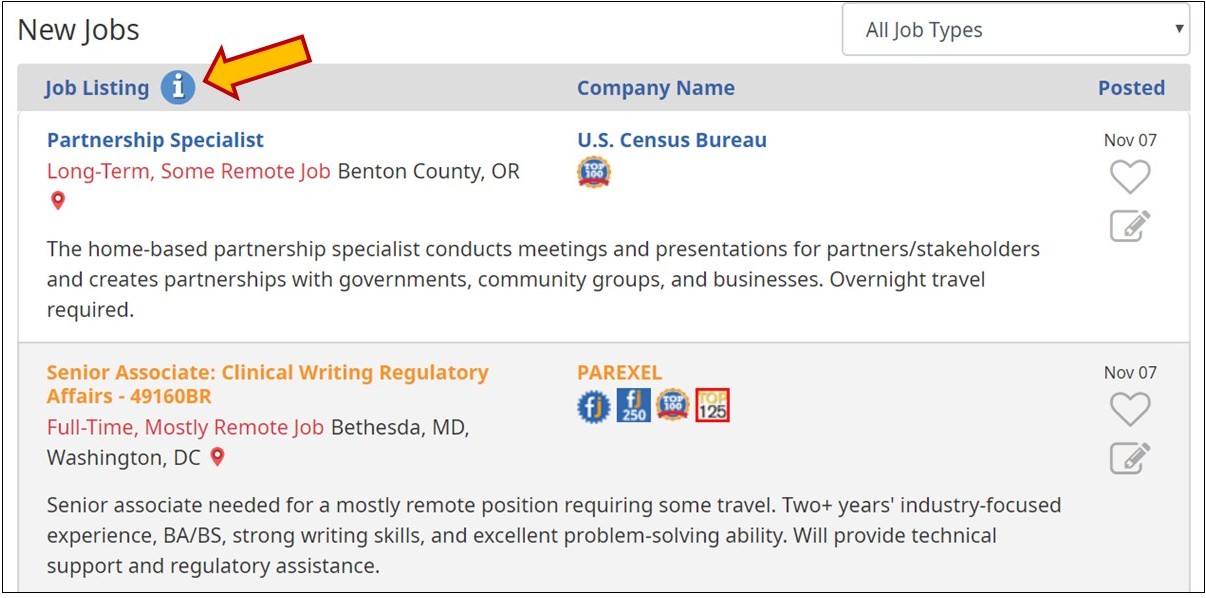Click the Long-Term, Some Remote Job label
This screenshot has width=1206, height=598.
tap(185, 171)
